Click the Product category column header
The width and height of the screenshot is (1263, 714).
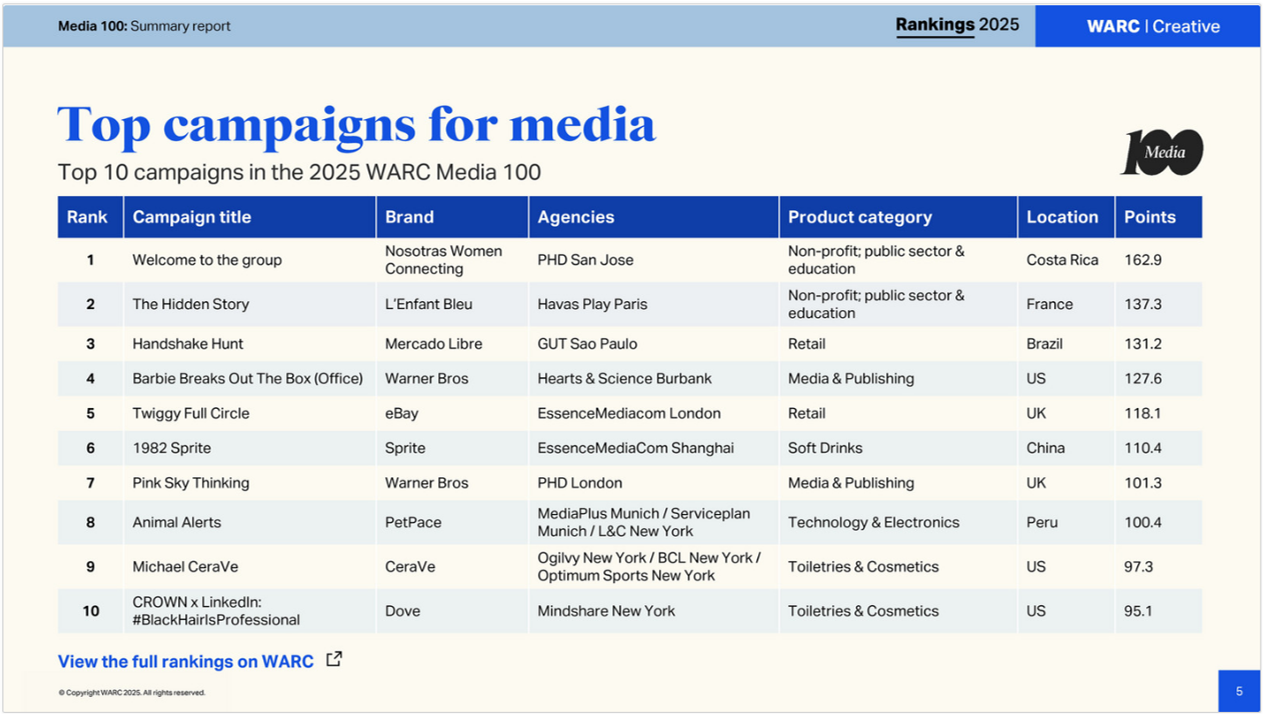[860, 217]
